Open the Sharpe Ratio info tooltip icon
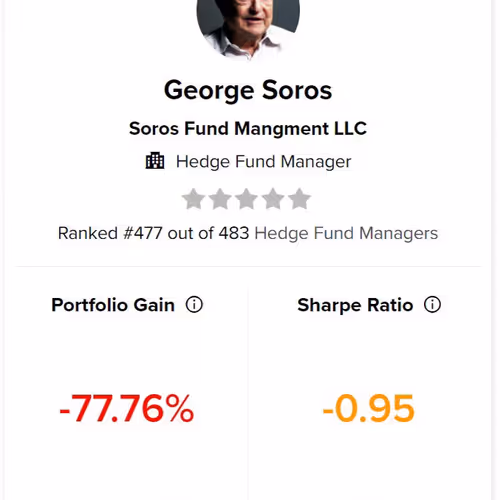 click(432, 305)
